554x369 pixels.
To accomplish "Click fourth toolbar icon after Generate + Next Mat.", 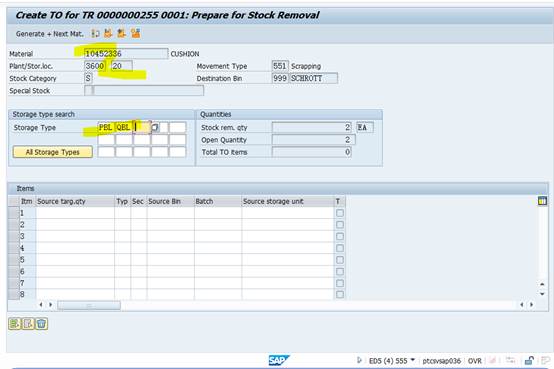I will [135, 33].
